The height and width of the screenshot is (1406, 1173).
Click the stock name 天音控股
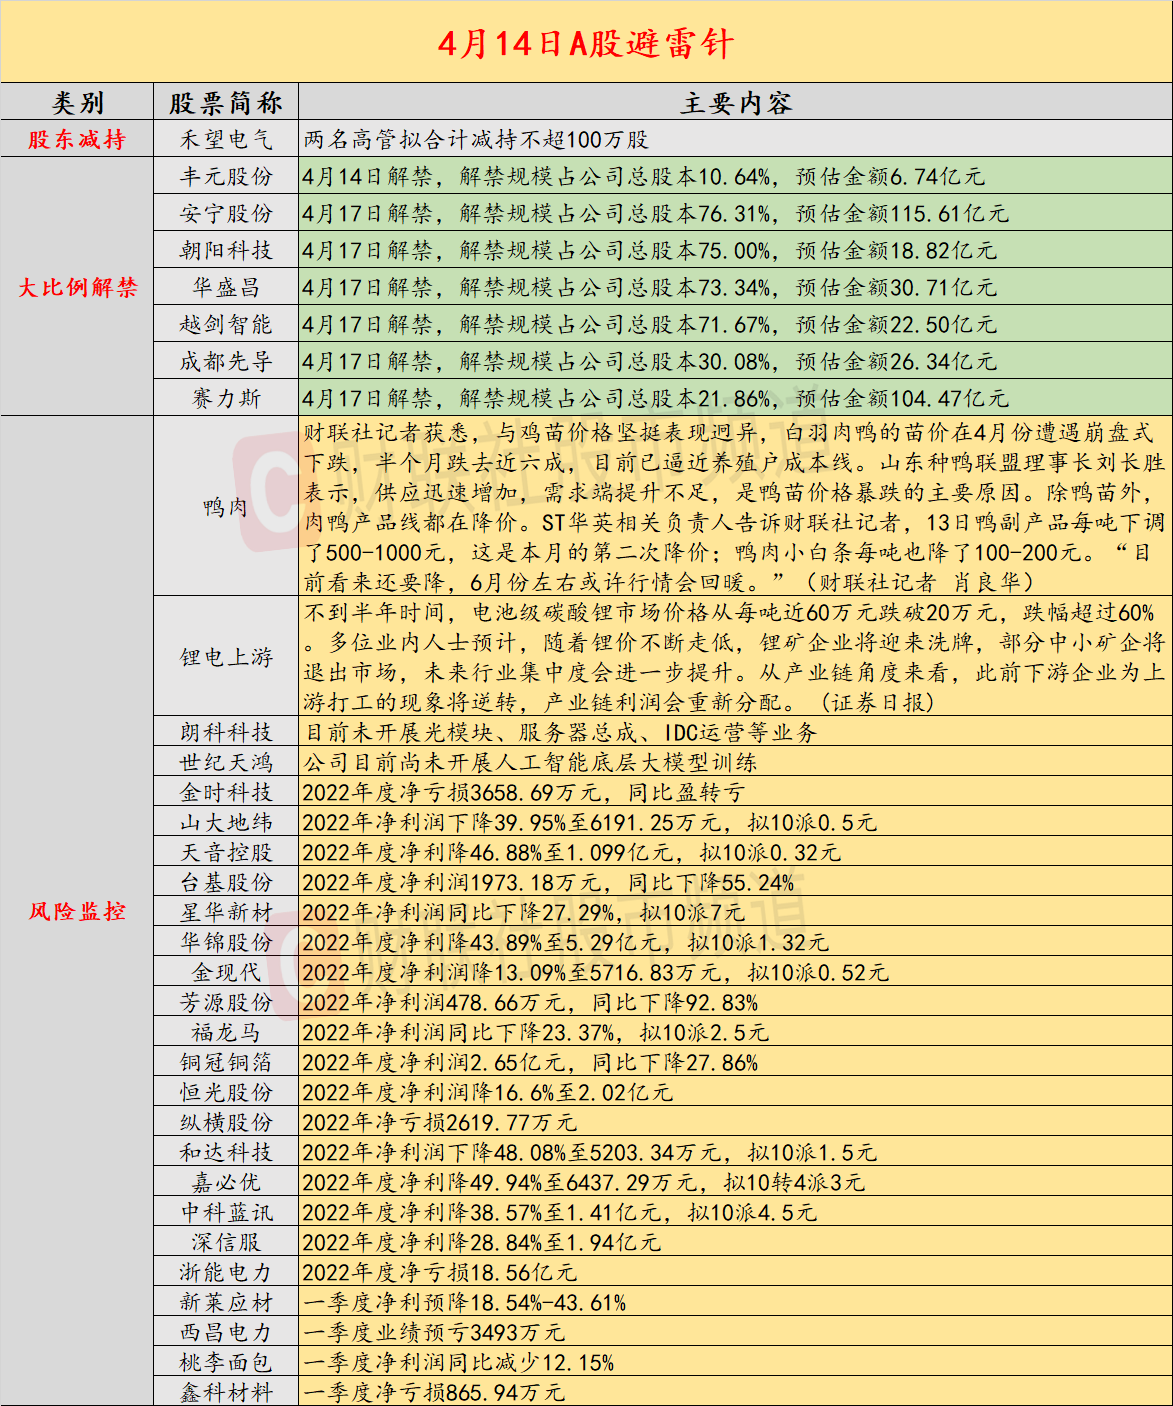tap(226, 853)
